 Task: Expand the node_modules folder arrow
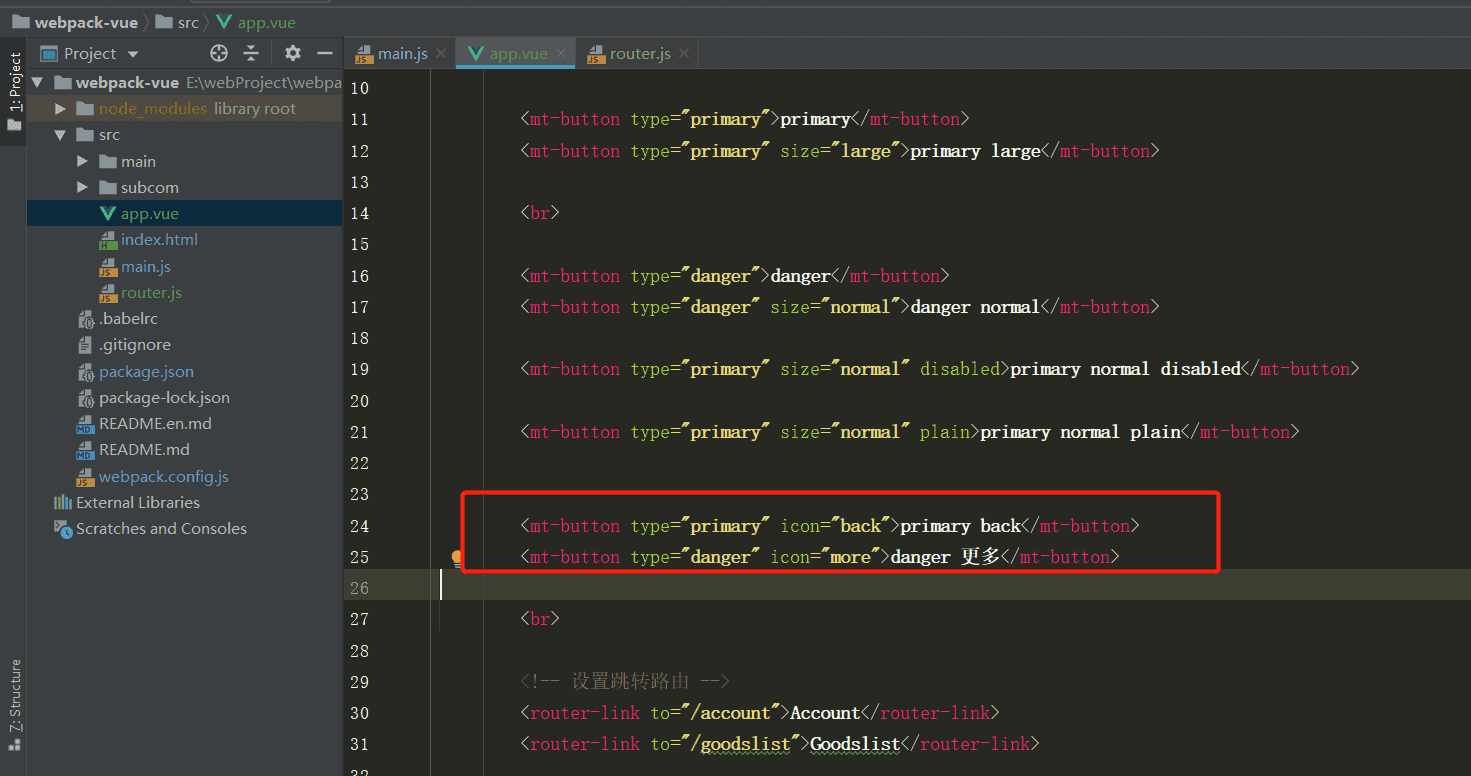coord(60,108)
